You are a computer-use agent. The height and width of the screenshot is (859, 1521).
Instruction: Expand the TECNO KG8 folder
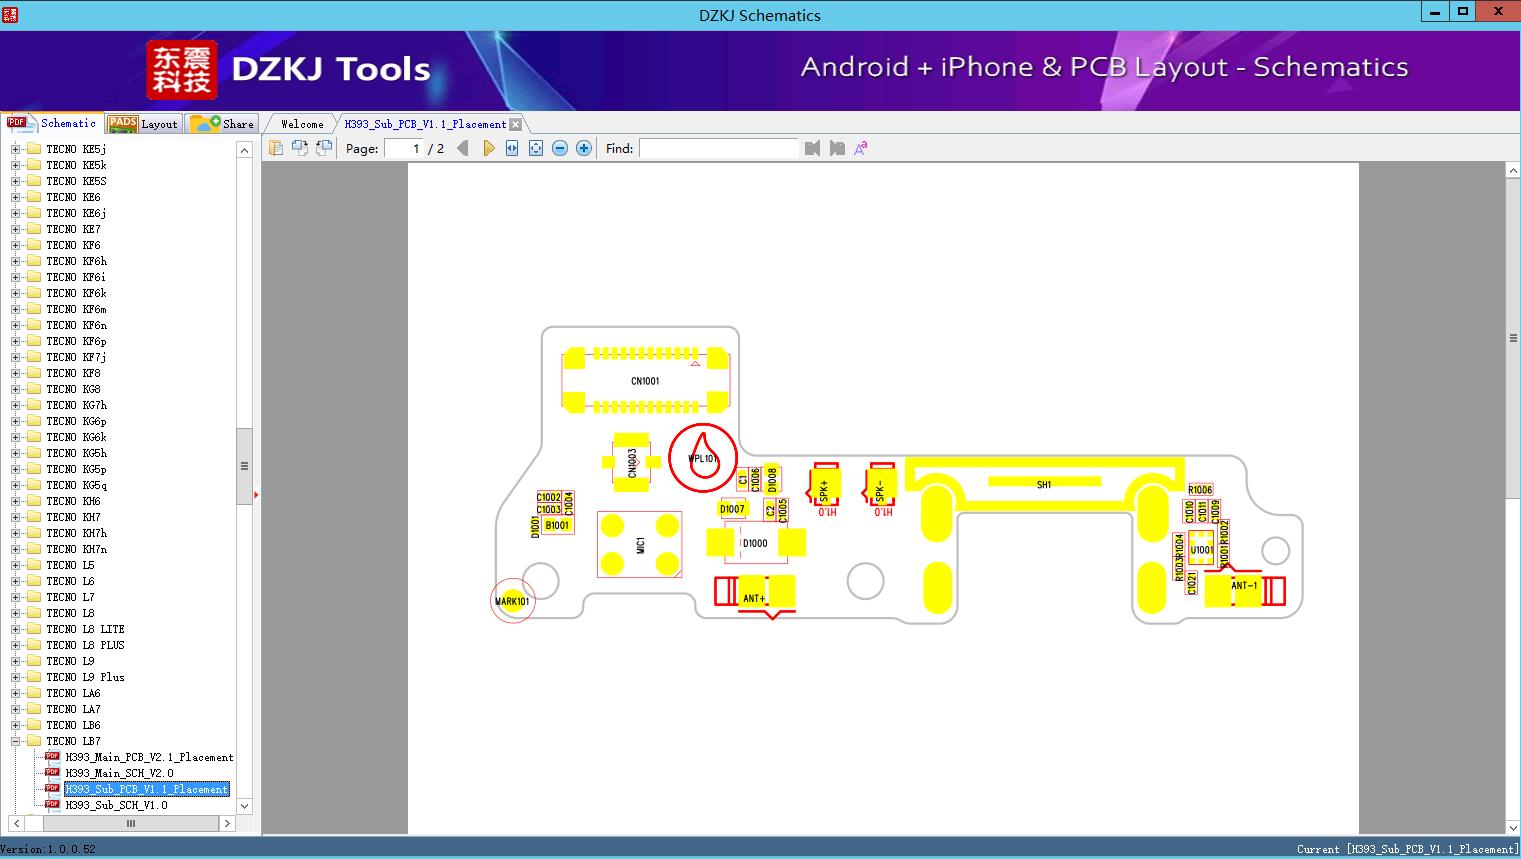(15, 389)
